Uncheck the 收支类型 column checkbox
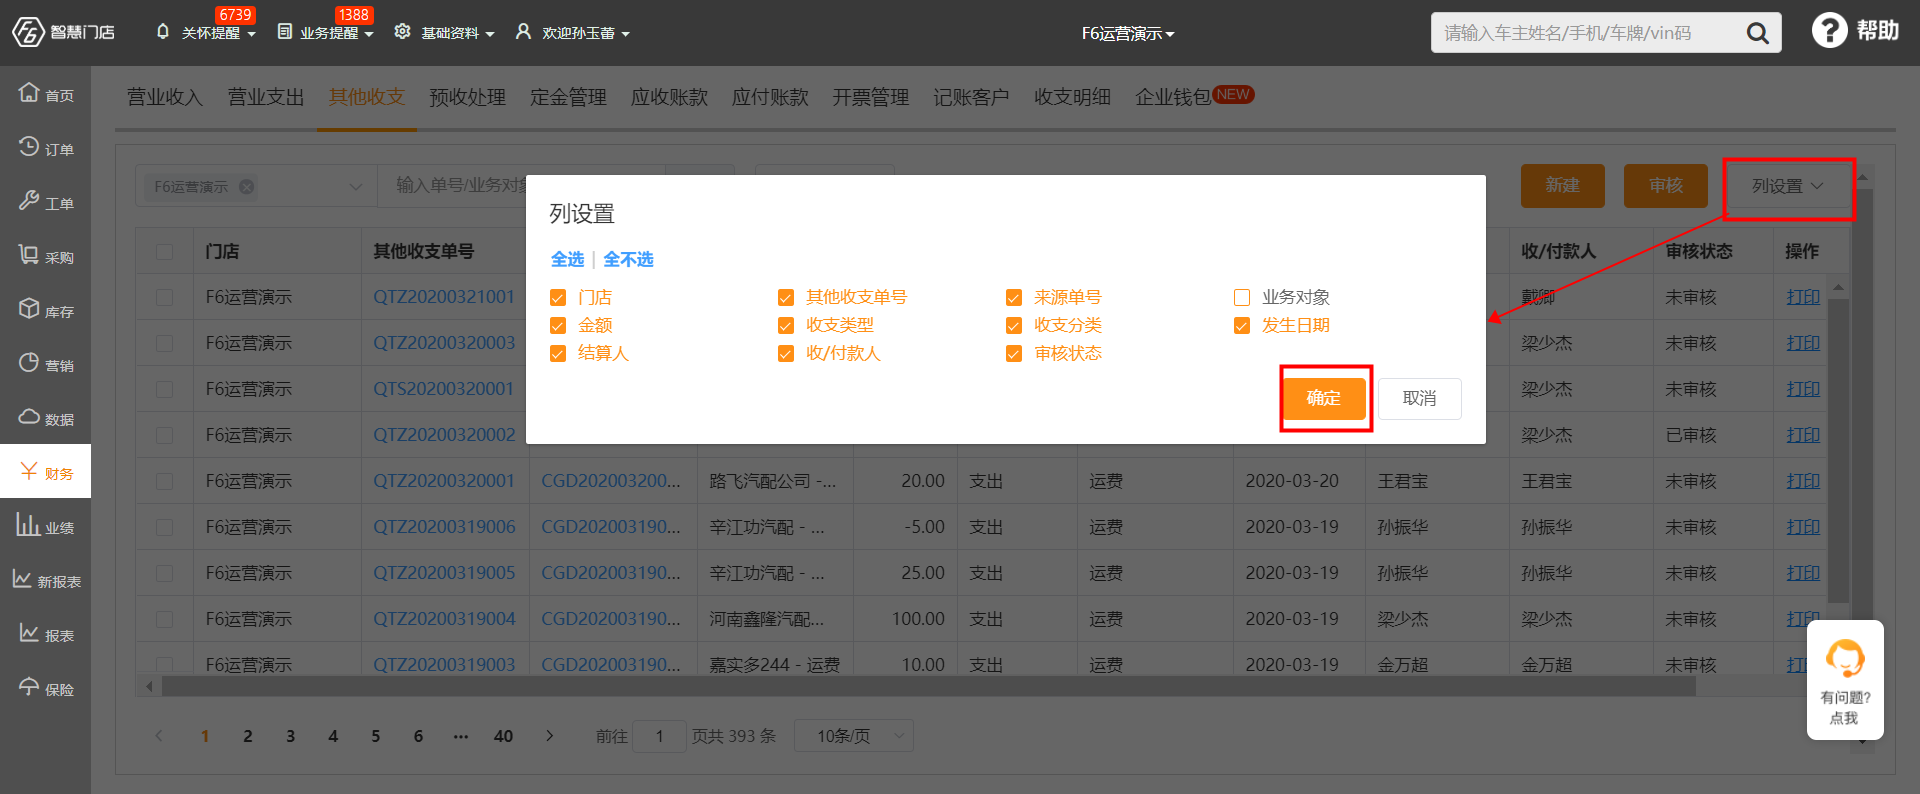Image resolution: width=1920 pixels, height=794 pixels. tap(786, 326)
